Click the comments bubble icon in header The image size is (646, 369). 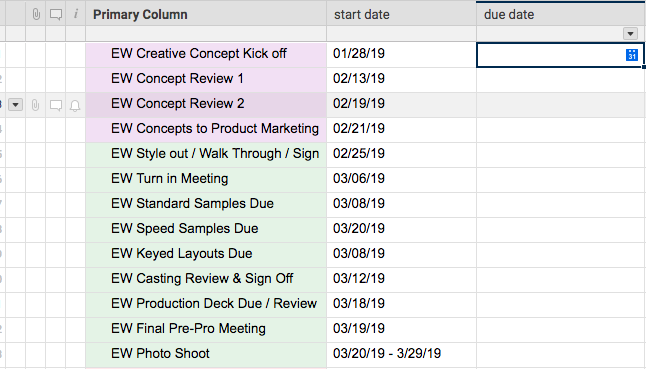pyautogui.click(x=56, y=15)
